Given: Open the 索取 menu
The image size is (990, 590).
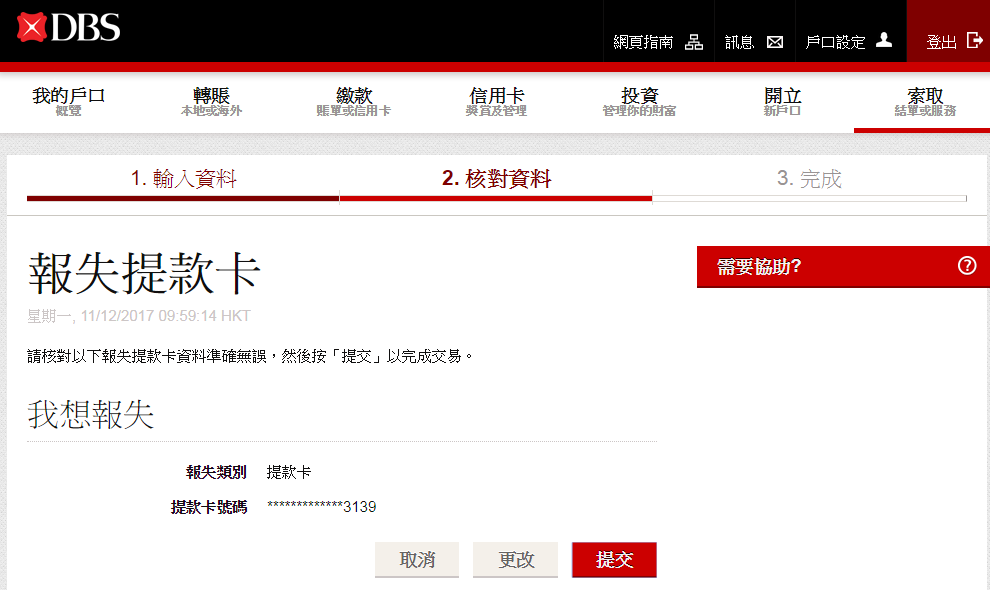Looking at the screenshot, I should click(x=924, y=101).
